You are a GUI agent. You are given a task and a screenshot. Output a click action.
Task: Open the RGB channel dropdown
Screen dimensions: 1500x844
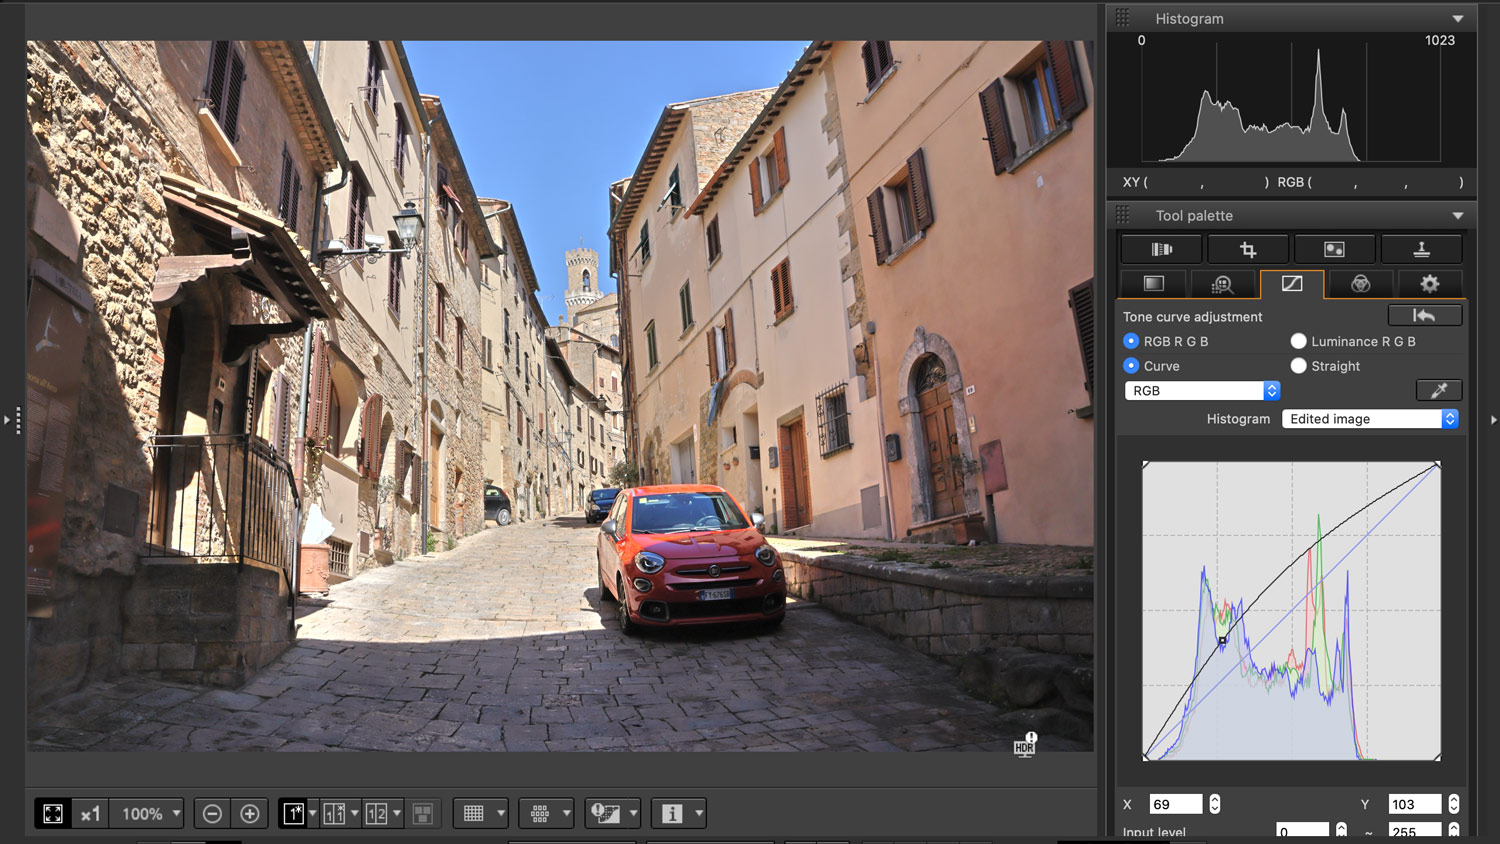[1202, 391]
